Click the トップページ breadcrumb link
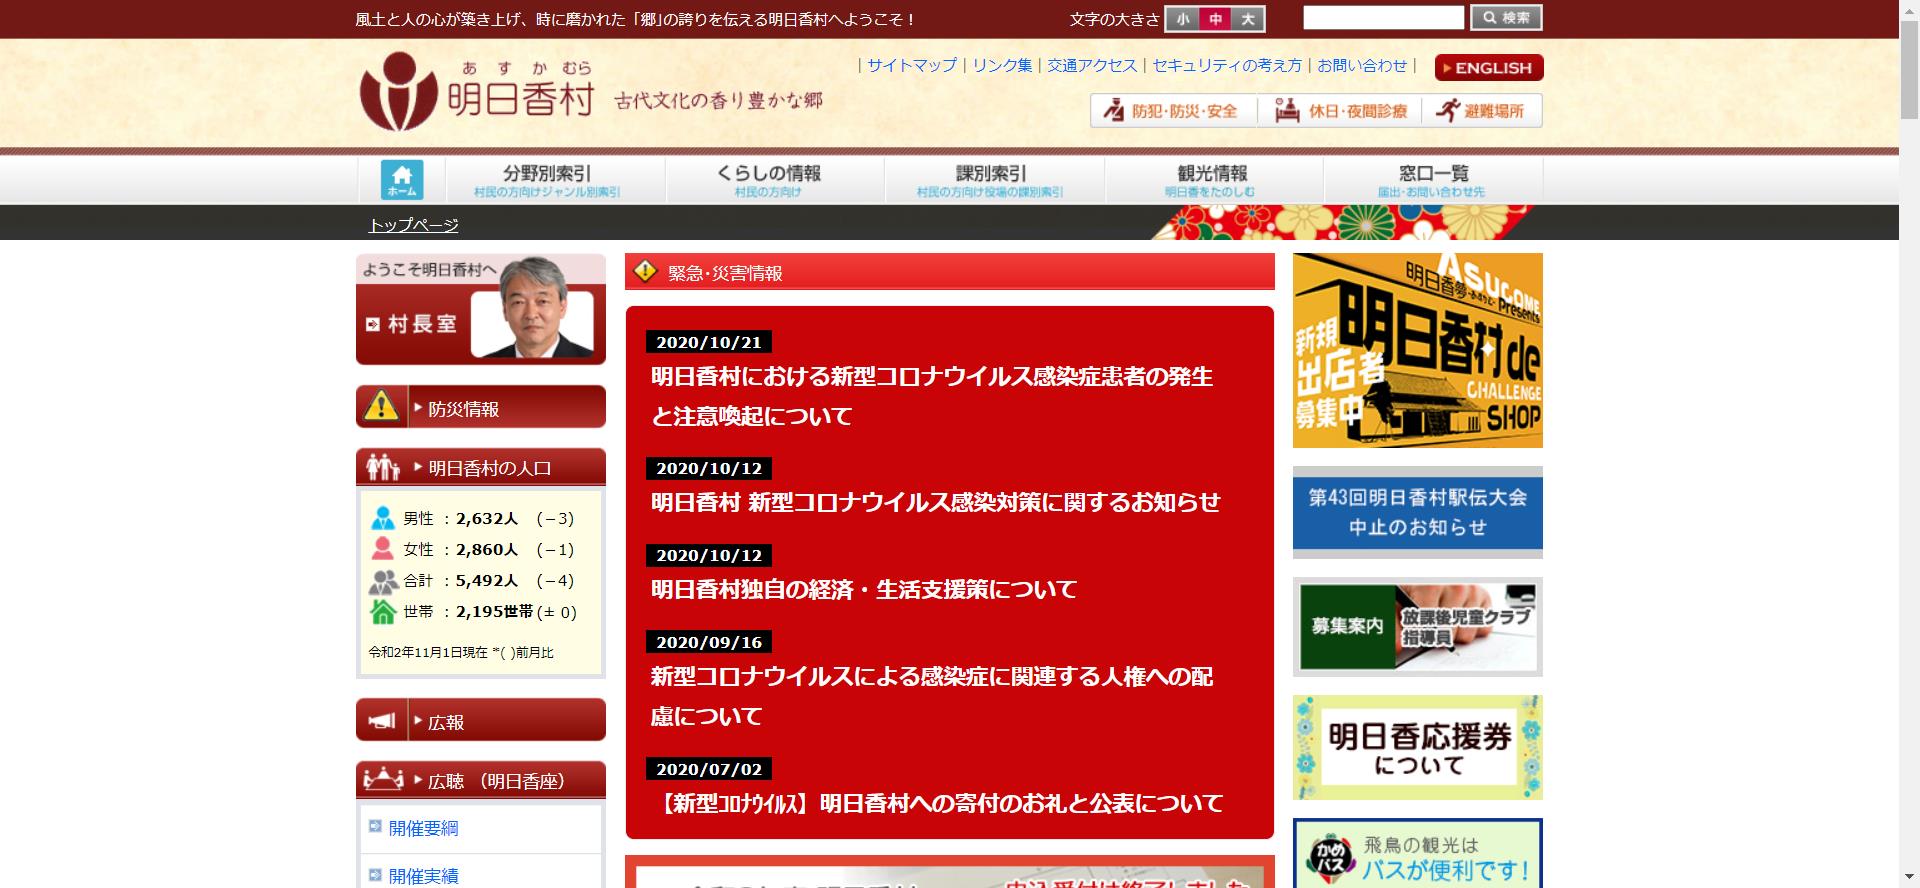Viewport: 1920px width, 888px height. tap(414, 225)
